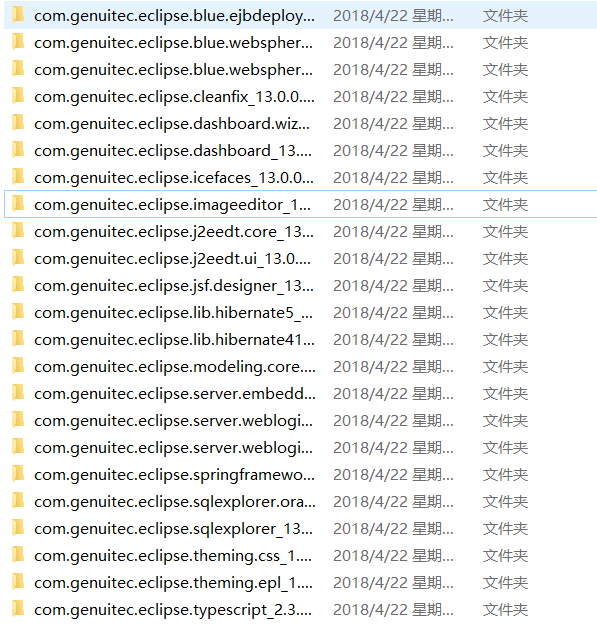Viewport: 597px width, 628px height.
Task: Click the folder icon of com.genuitec.eclipse.sqlexplorer_13
Action: [x=18, y=528]
